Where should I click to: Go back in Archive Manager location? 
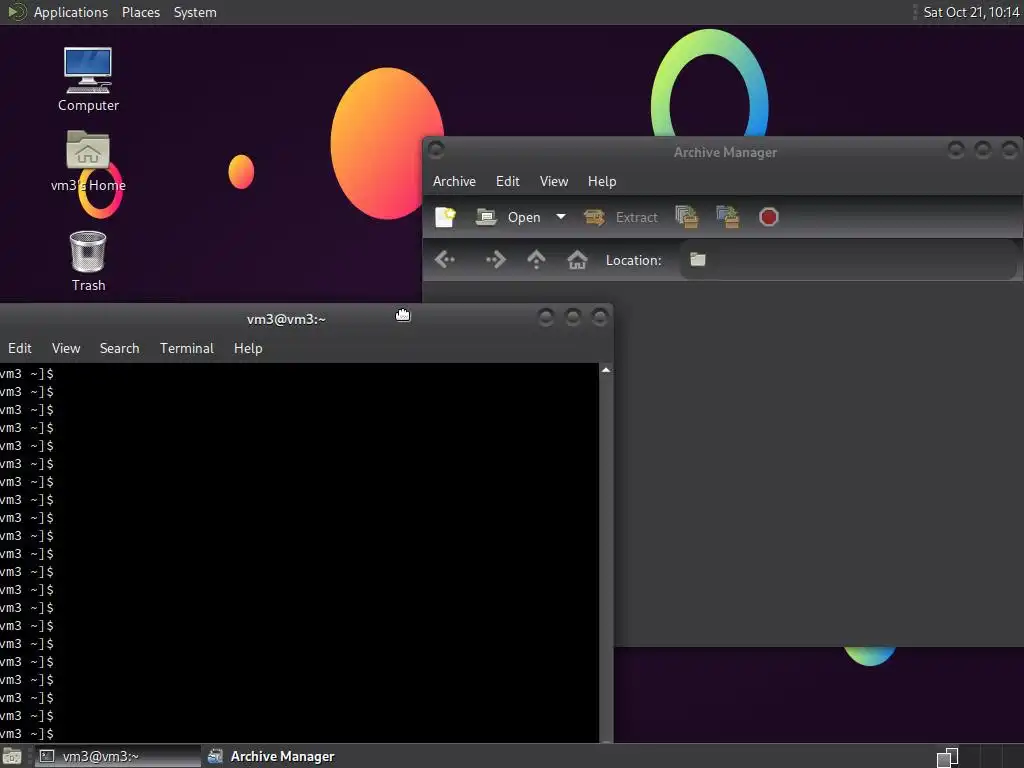point(445,260)
